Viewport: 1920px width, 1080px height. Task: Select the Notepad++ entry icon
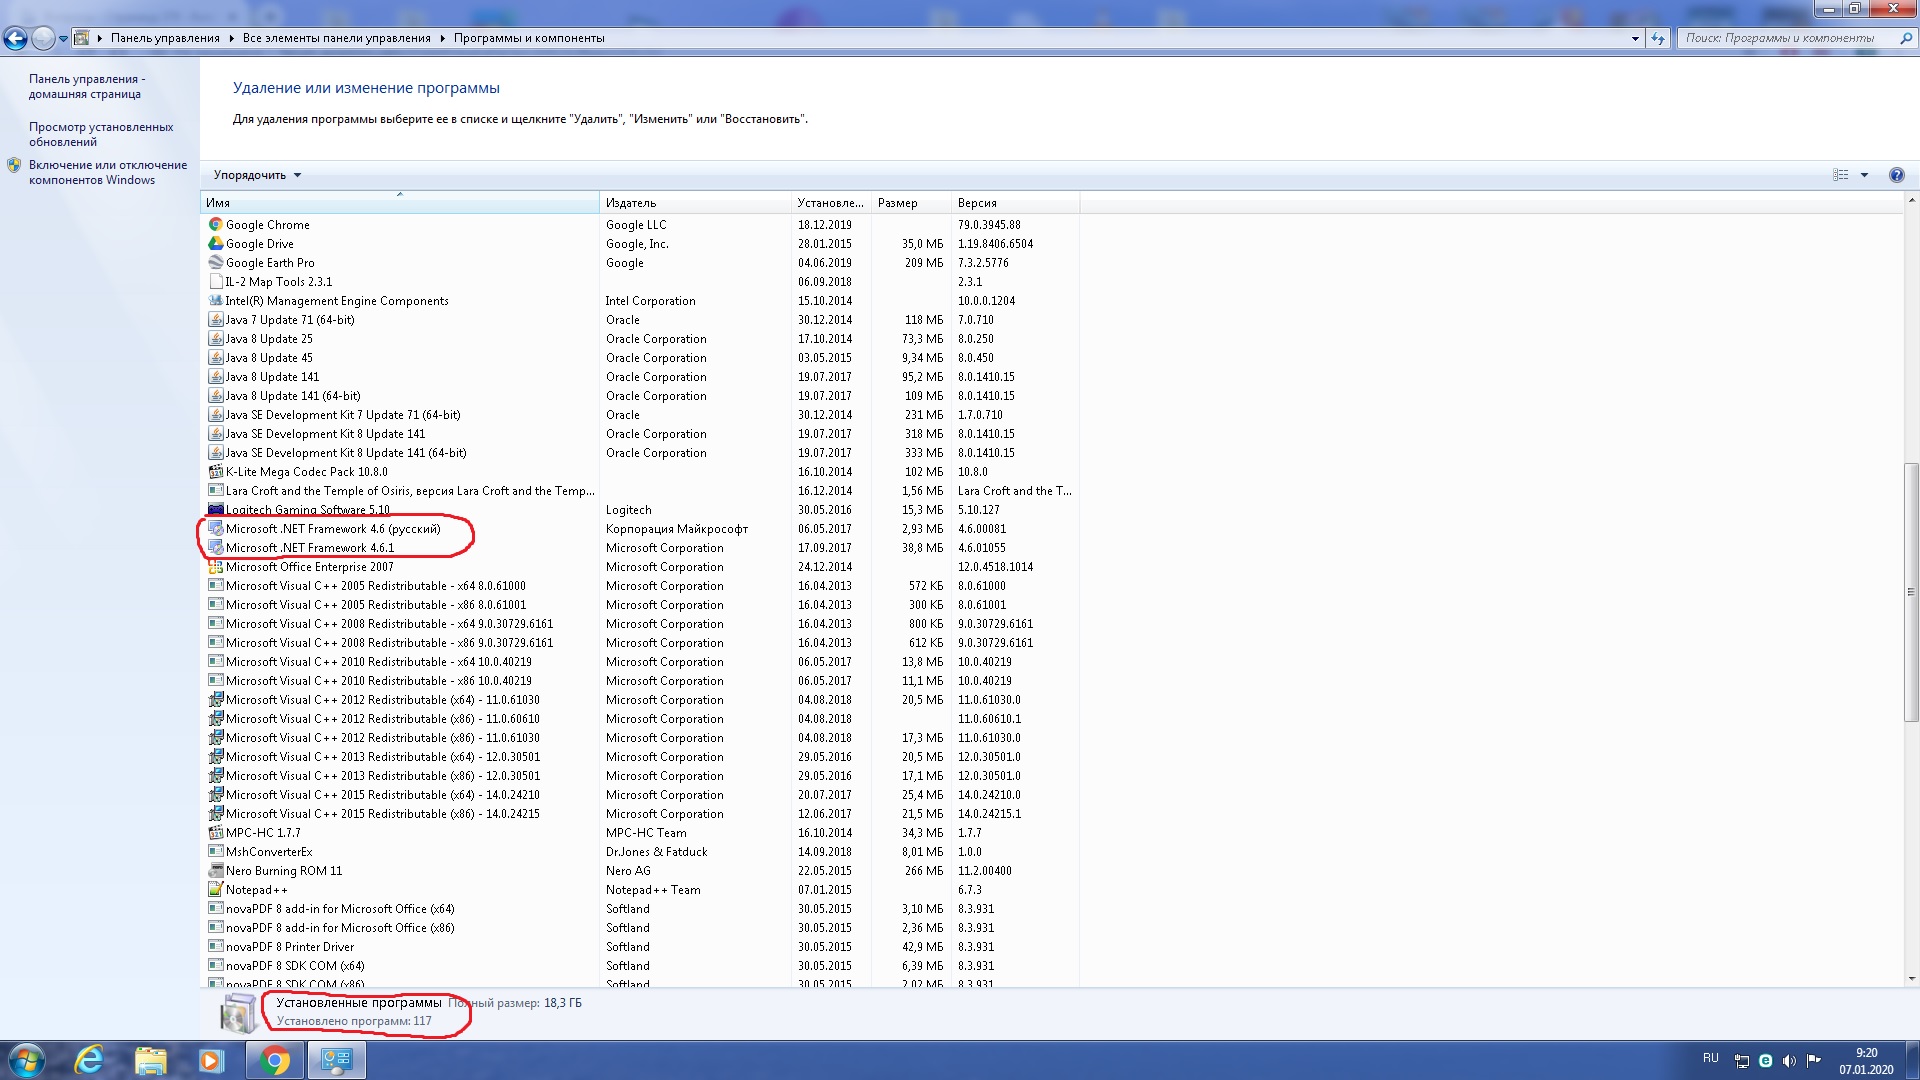click(215, 890)
